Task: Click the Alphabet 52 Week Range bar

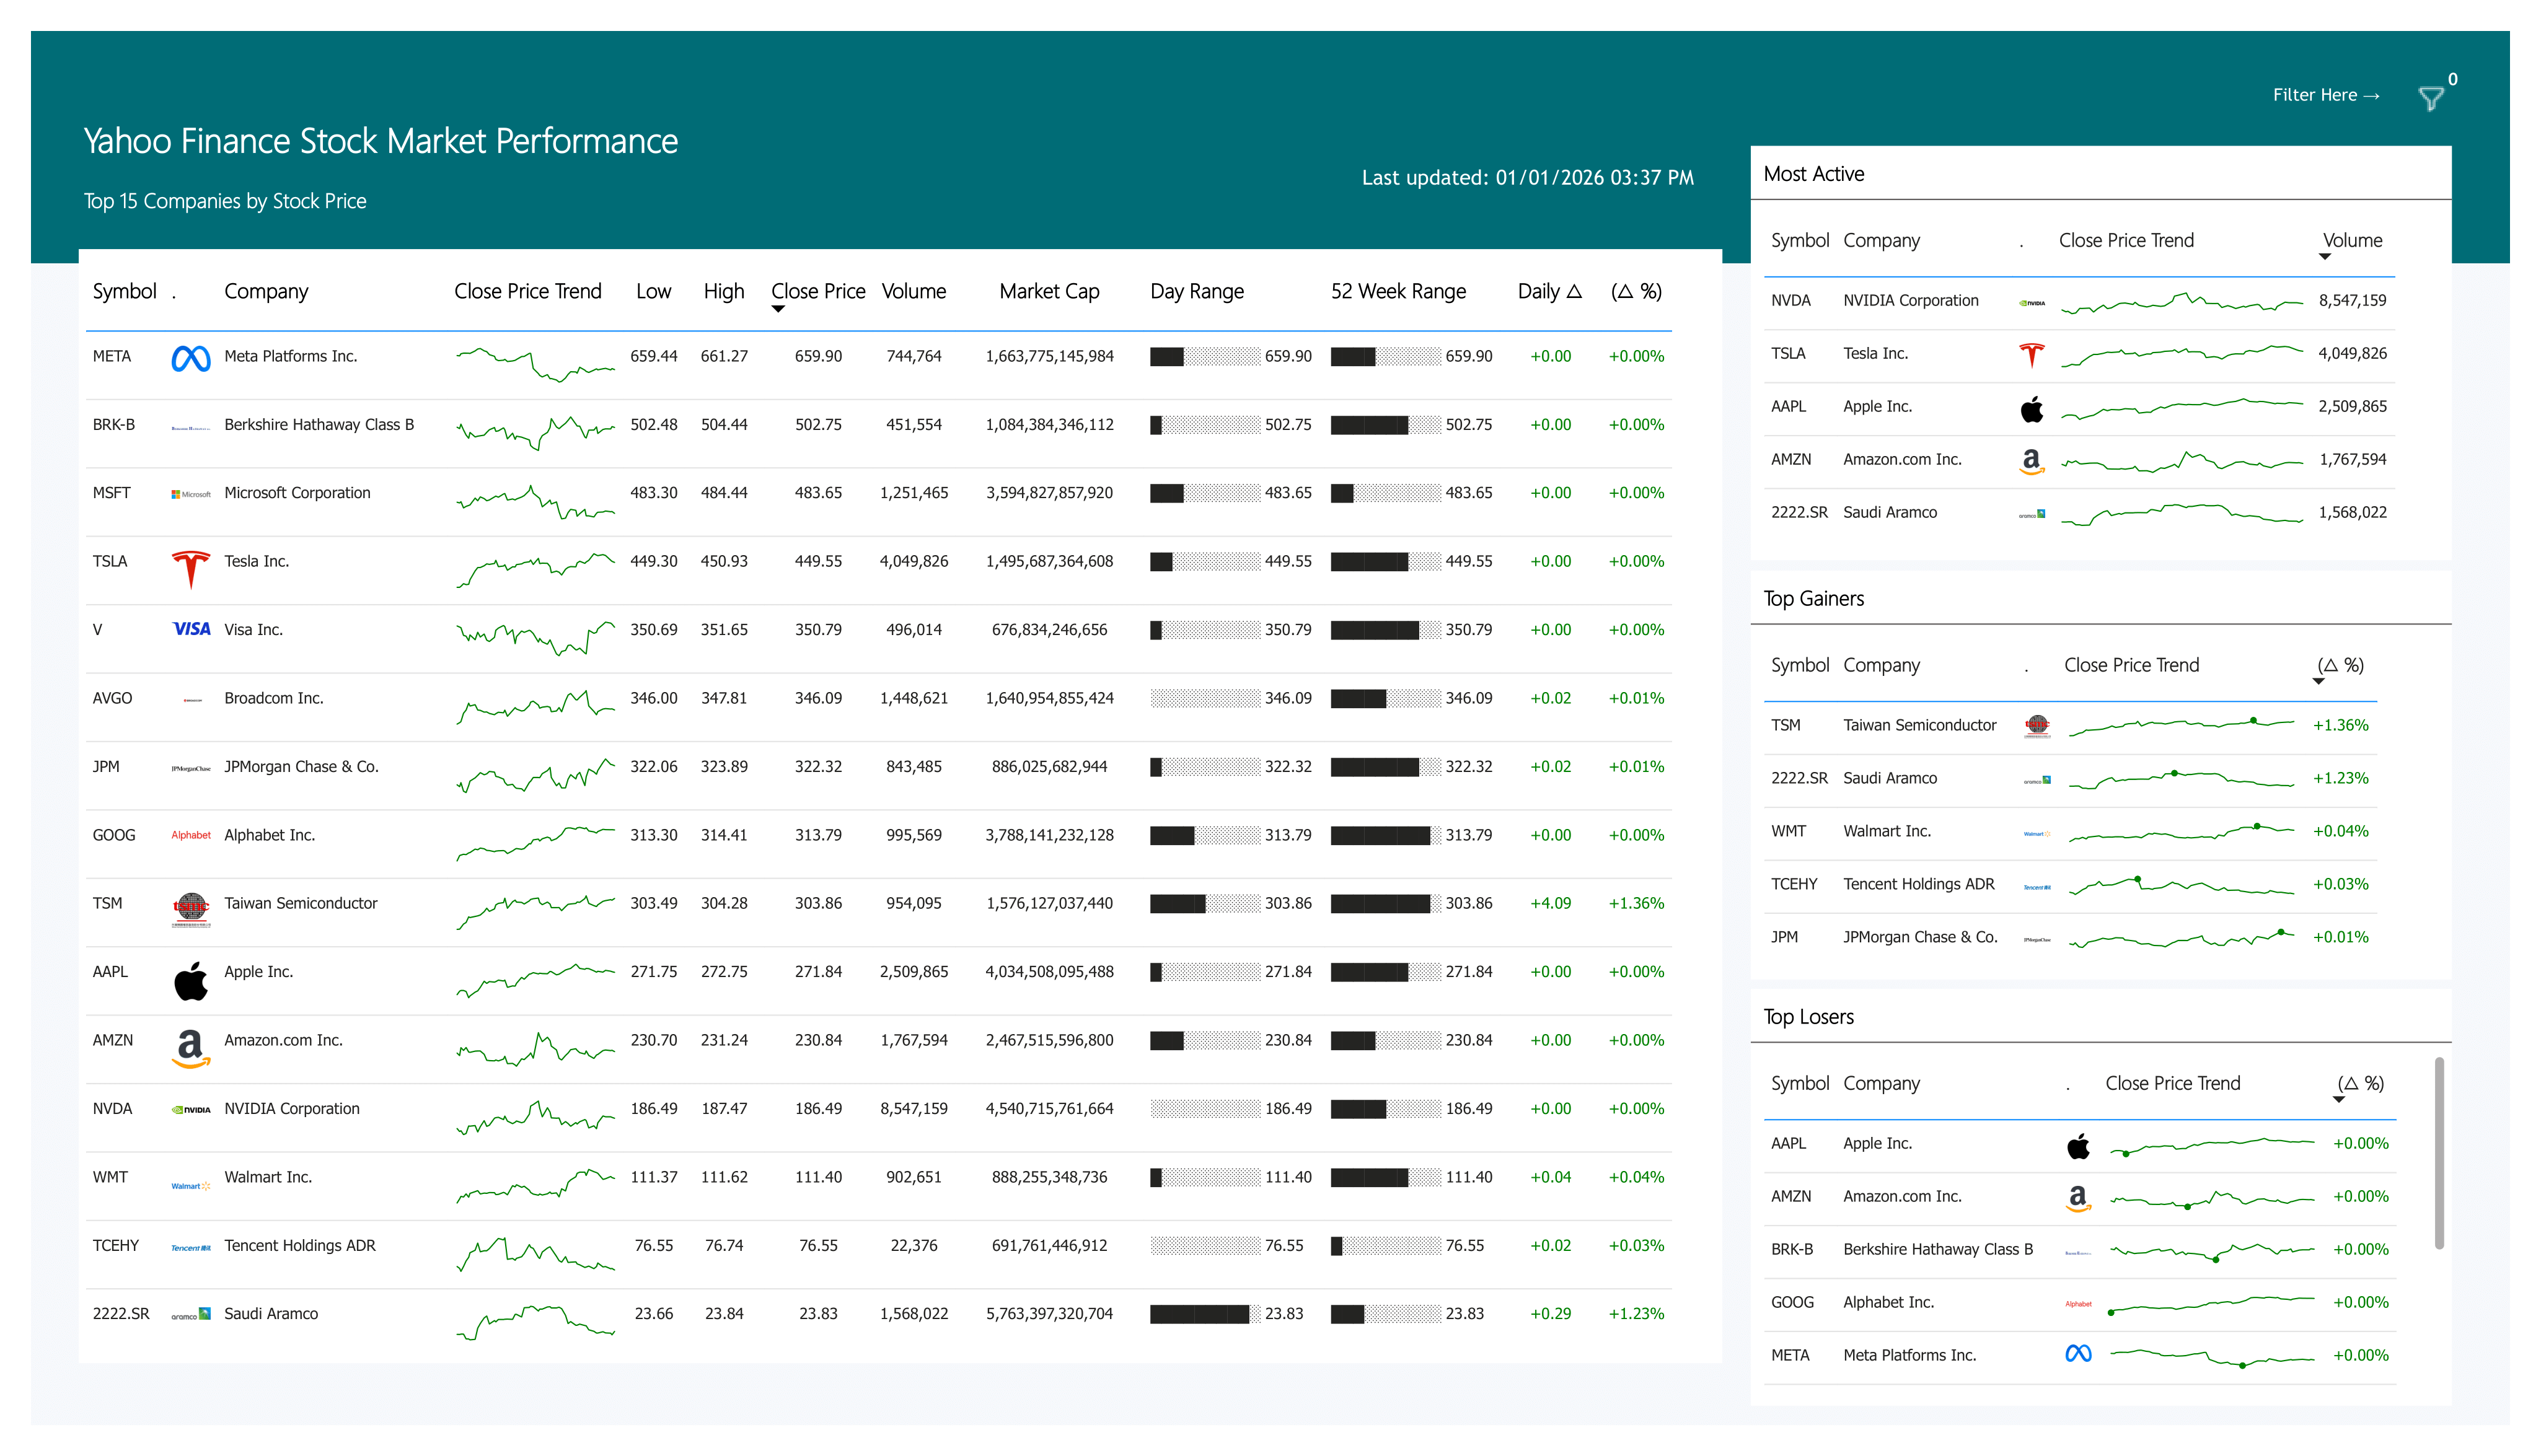Action: [x=1385, y=835]
